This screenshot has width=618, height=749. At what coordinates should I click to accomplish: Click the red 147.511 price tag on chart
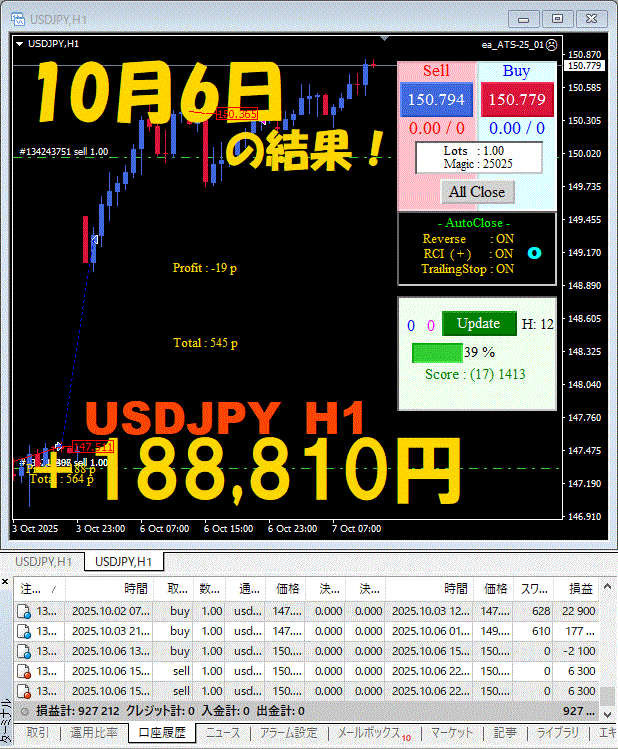coord(93,447)
